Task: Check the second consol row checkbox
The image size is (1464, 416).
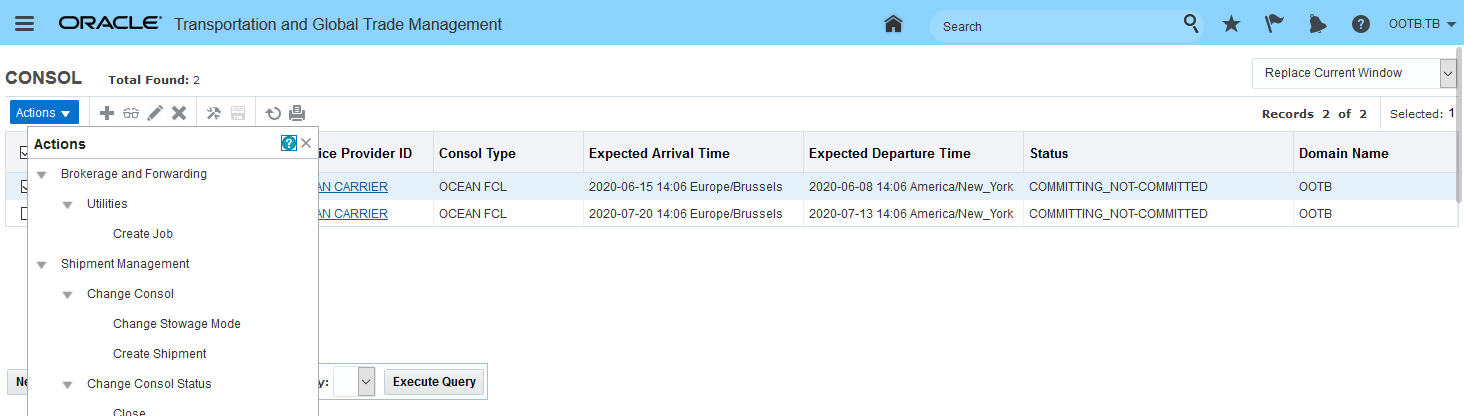Action: tap(24, 213)
